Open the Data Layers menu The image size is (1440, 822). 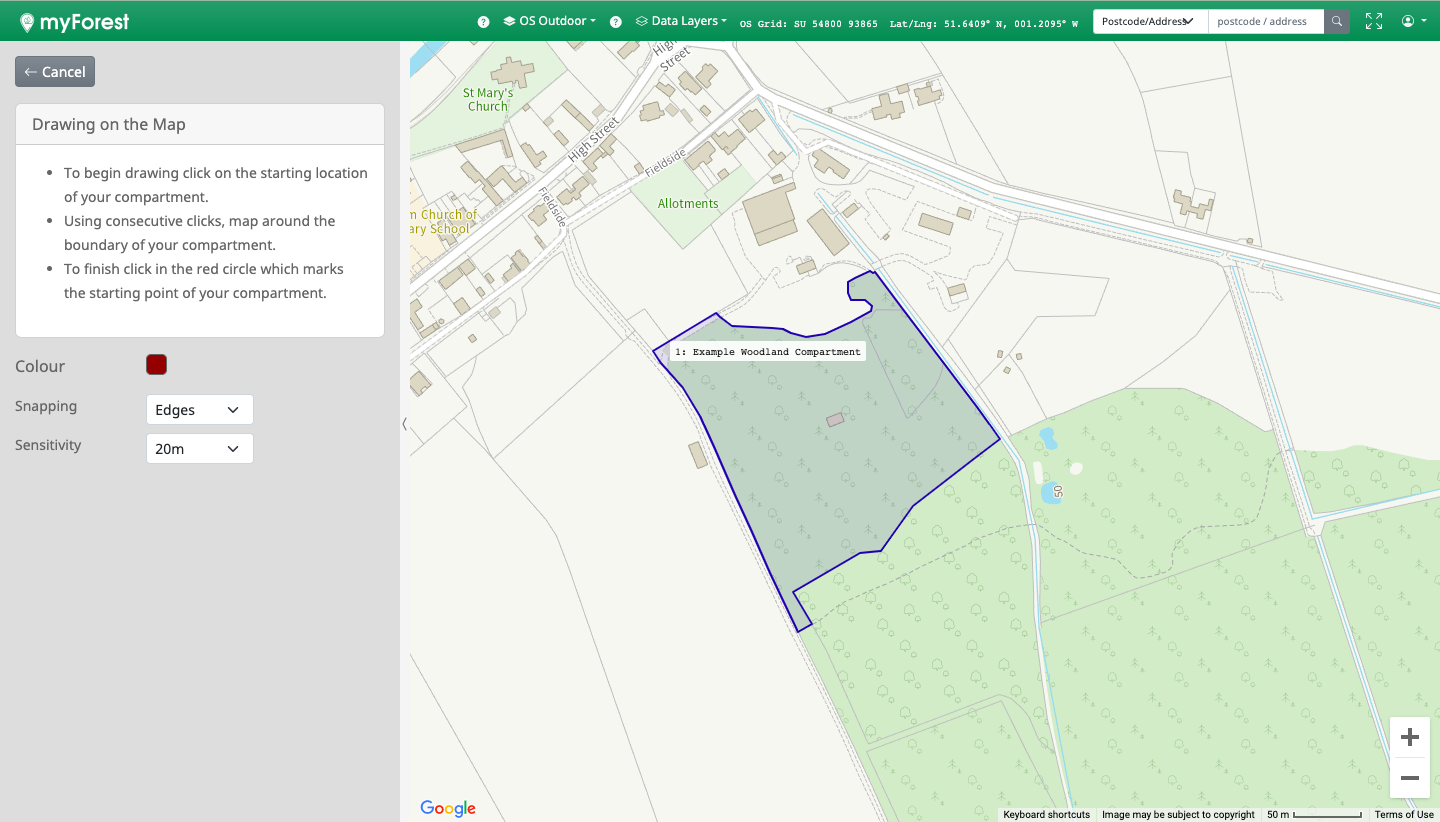click(682, 21)
